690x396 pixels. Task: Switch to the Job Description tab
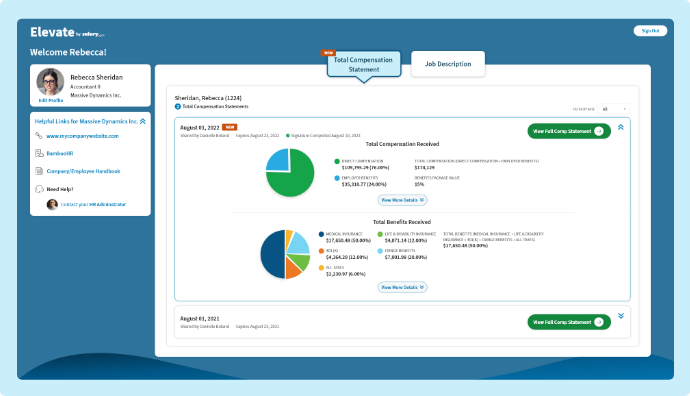coord(448,64)
